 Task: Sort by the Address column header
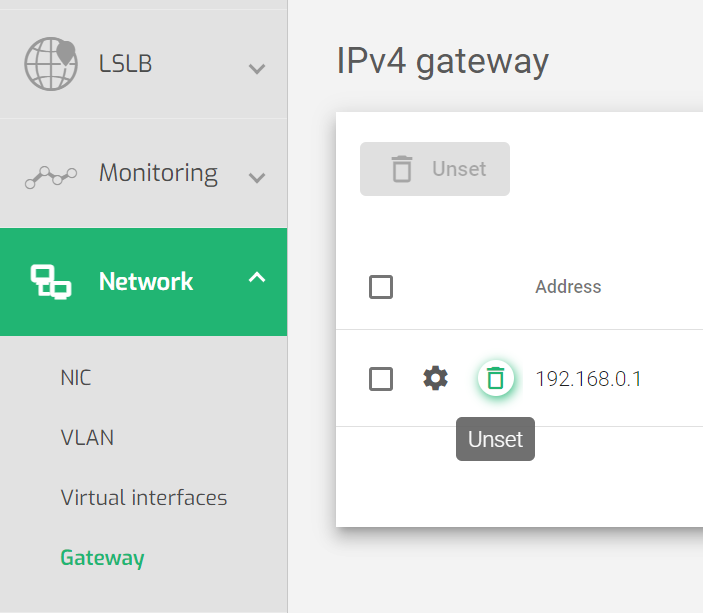(x=568, y=287)
